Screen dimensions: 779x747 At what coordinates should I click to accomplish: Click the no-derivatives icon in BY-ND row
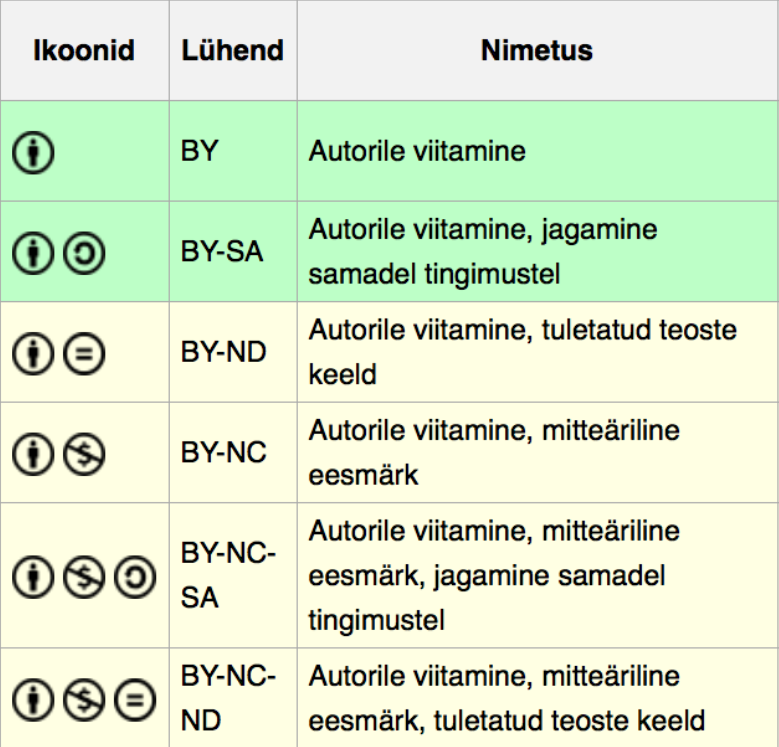click(x=84, y=354)
